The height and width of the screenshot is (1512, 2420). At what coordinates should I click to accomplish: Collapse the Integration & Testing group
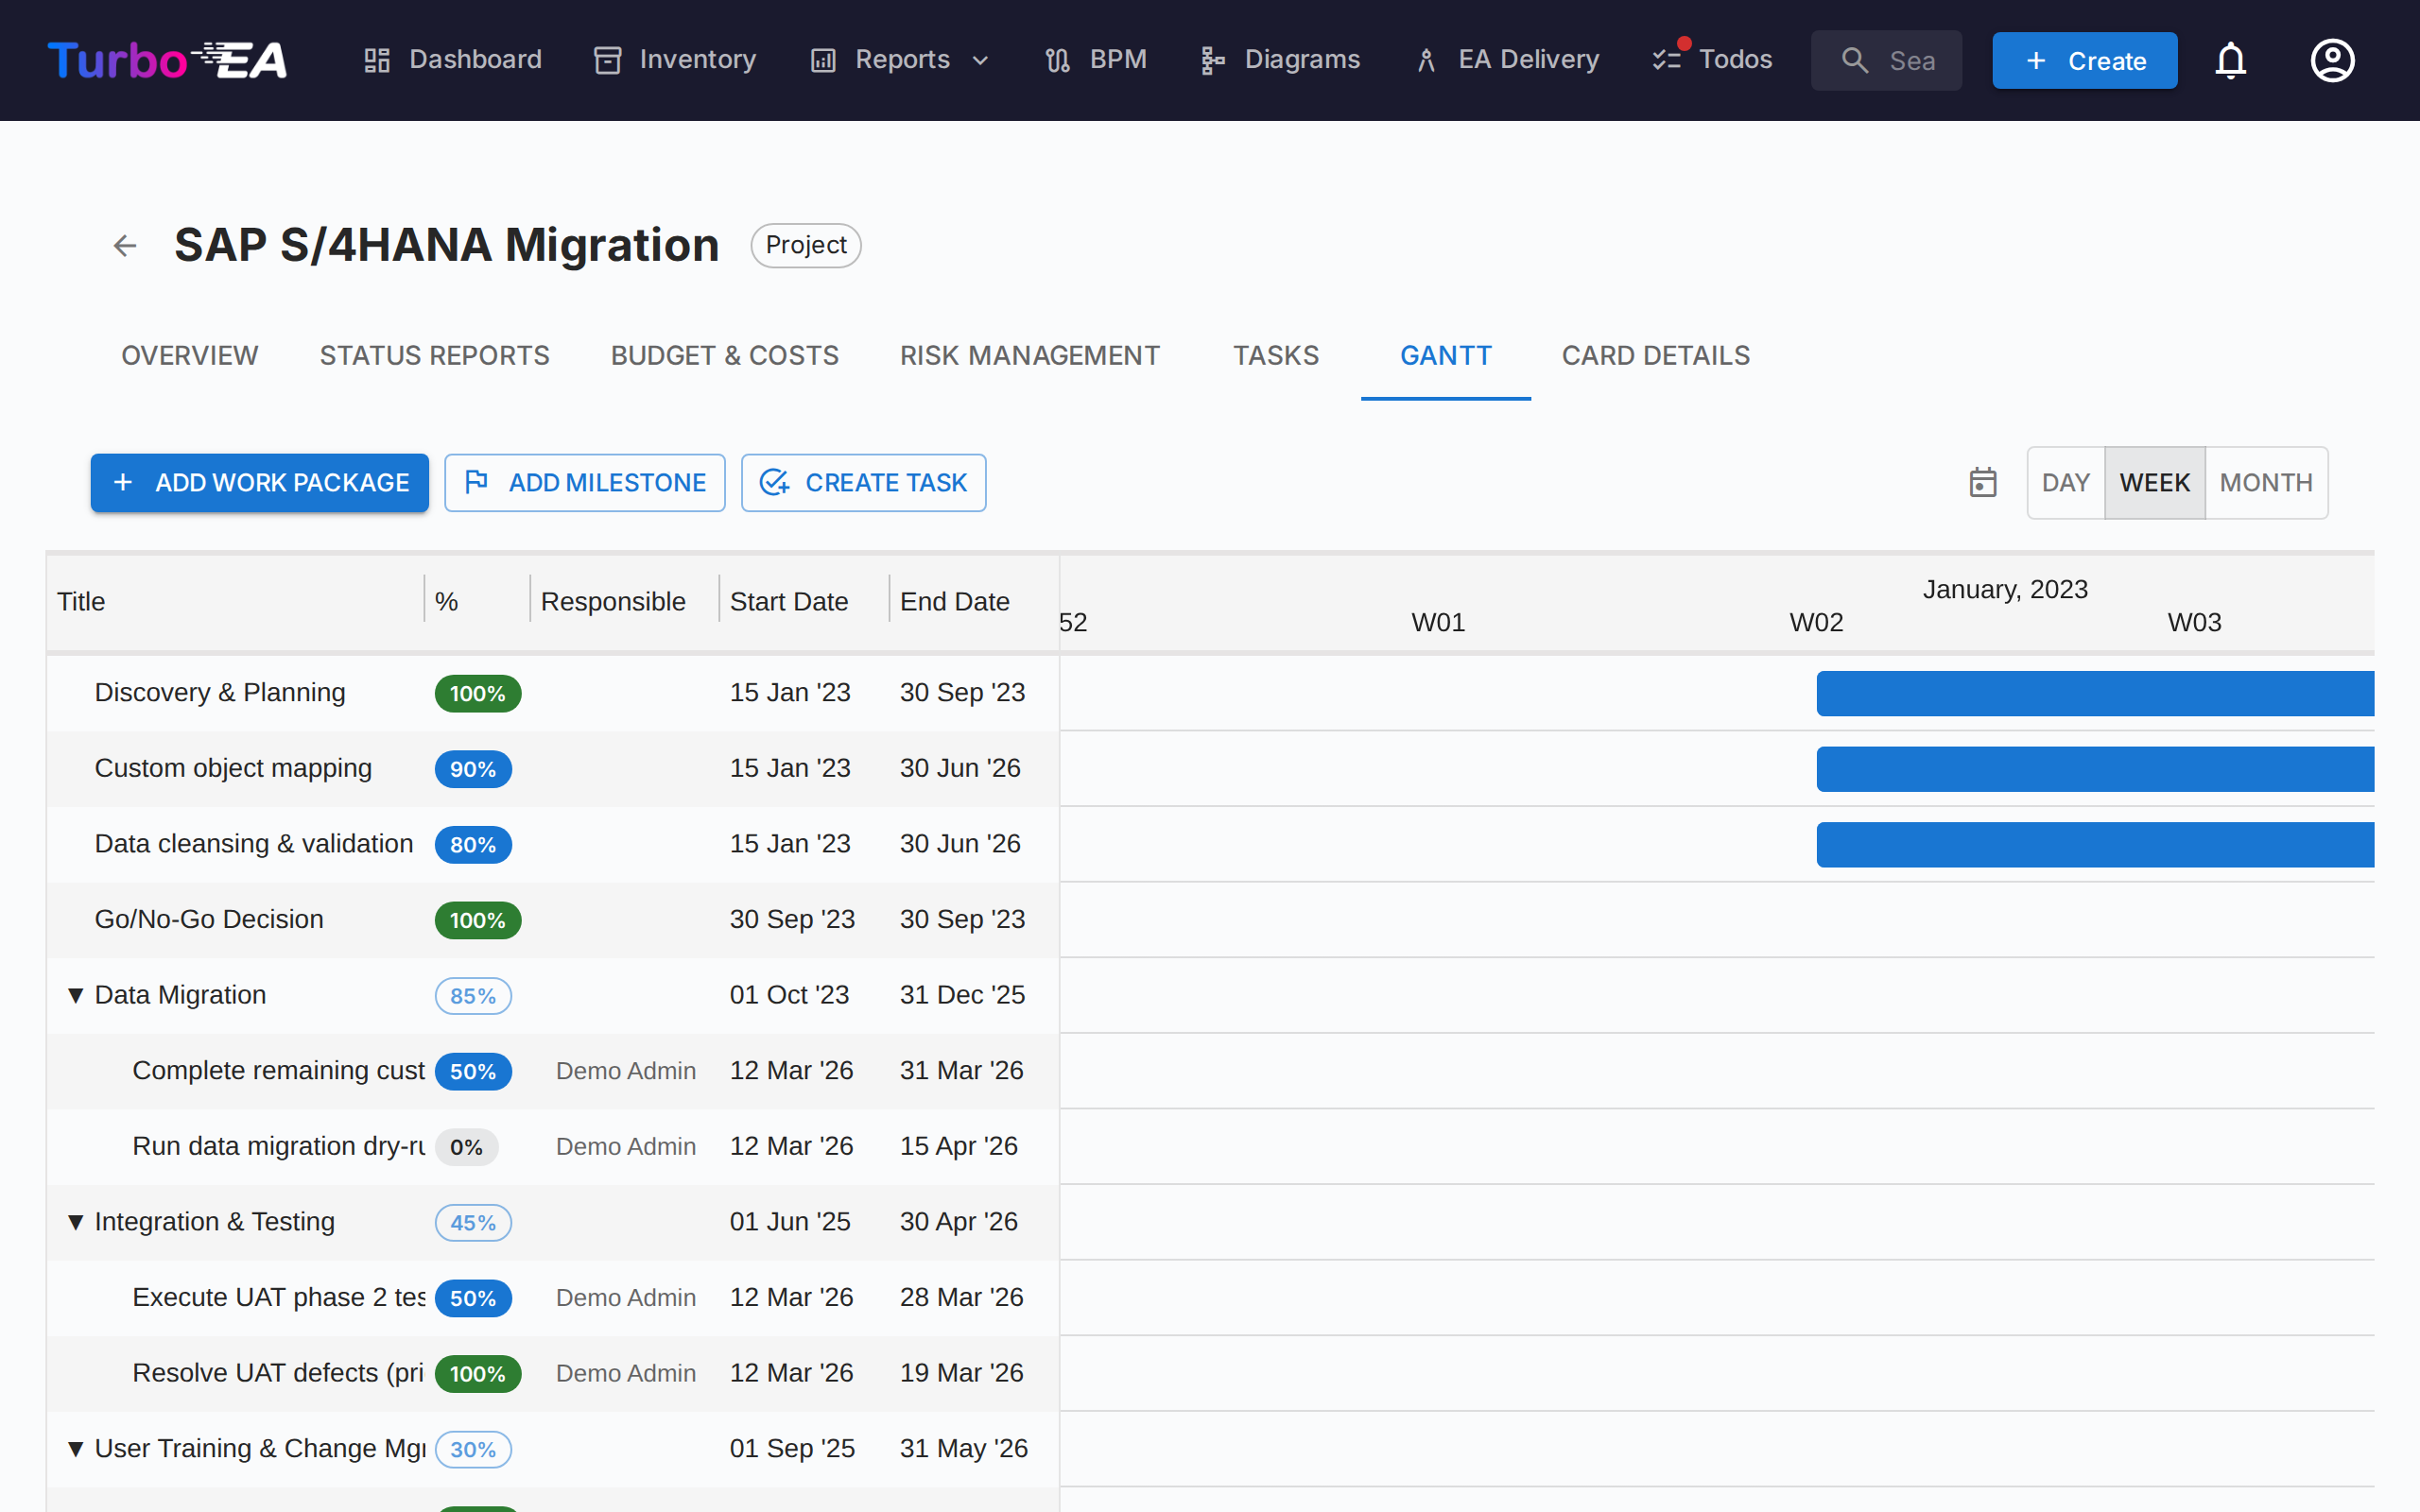pos(75,1222)
